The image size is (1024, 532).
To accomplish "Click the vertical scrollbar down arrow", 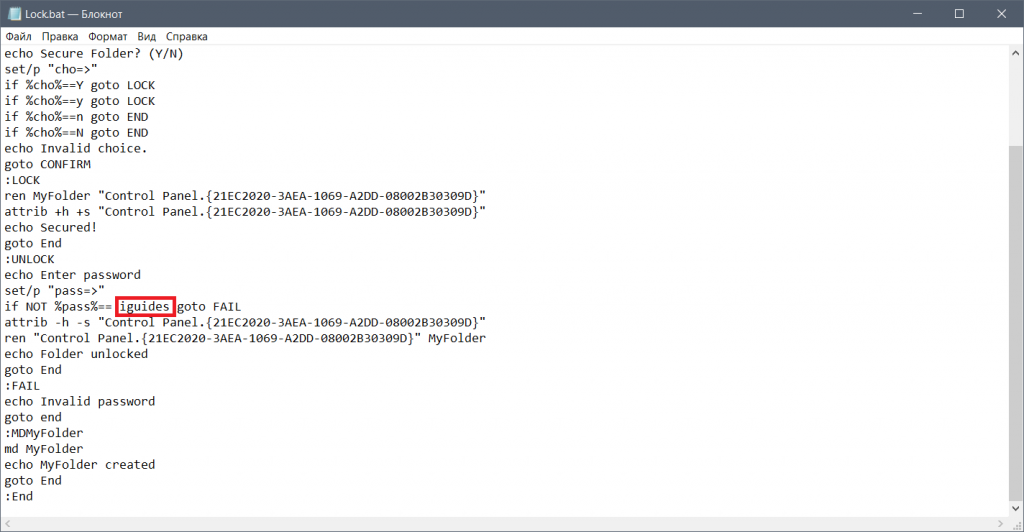I will (1016, 509).
